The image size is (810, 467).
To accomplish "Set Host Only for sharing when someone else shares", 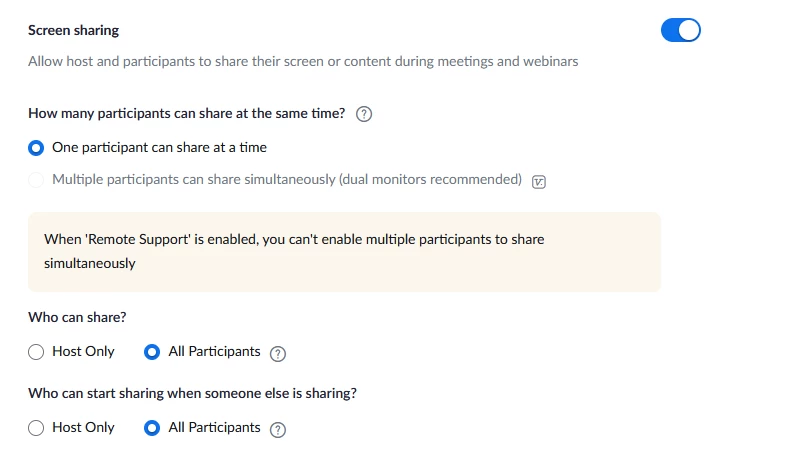I will pyautogui.click(x=36, y=428).
